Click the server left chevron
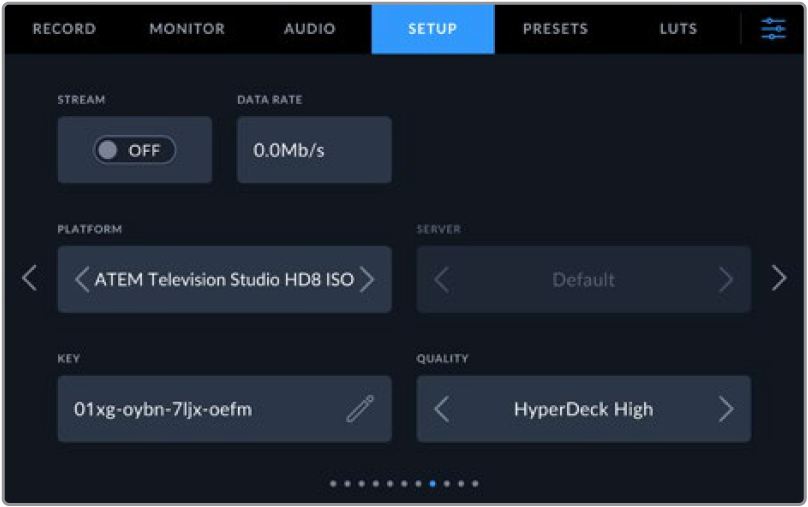The height and width of the screenshot is (507, 808). [442, 280]
